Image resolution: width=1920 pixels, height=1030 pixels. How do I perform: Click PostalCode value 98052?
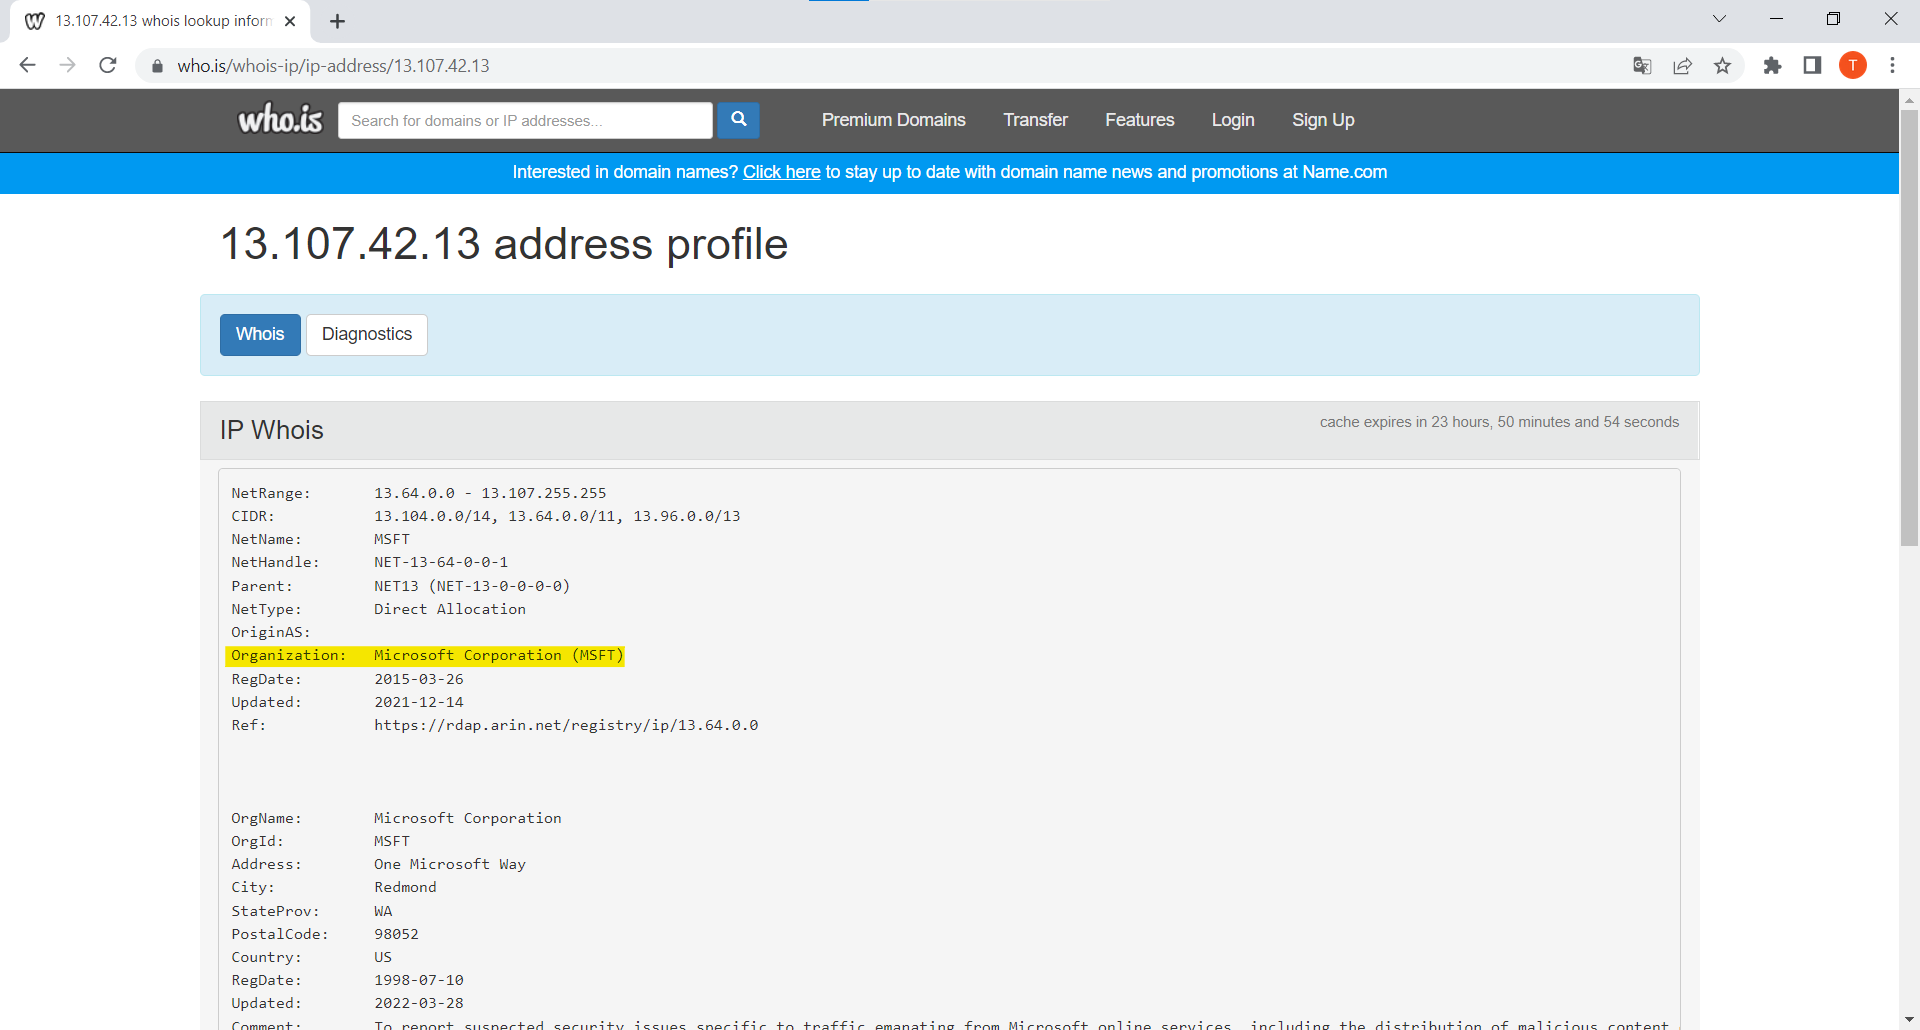pos(396,934)
